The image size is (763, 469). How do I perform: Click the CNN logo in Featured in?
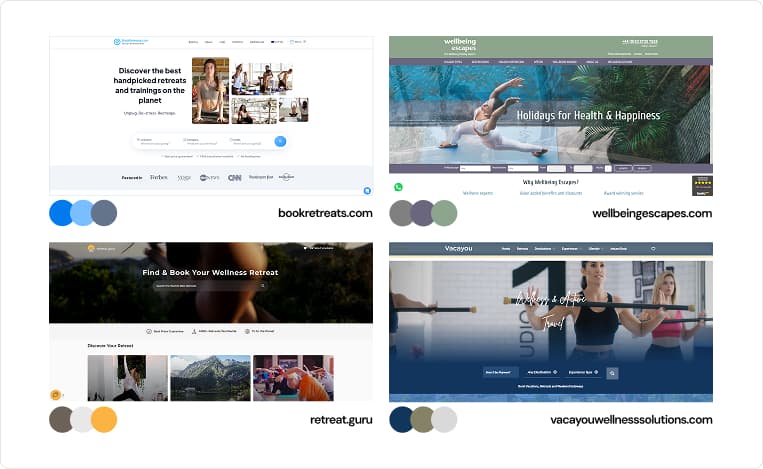[x=235, y=178]
